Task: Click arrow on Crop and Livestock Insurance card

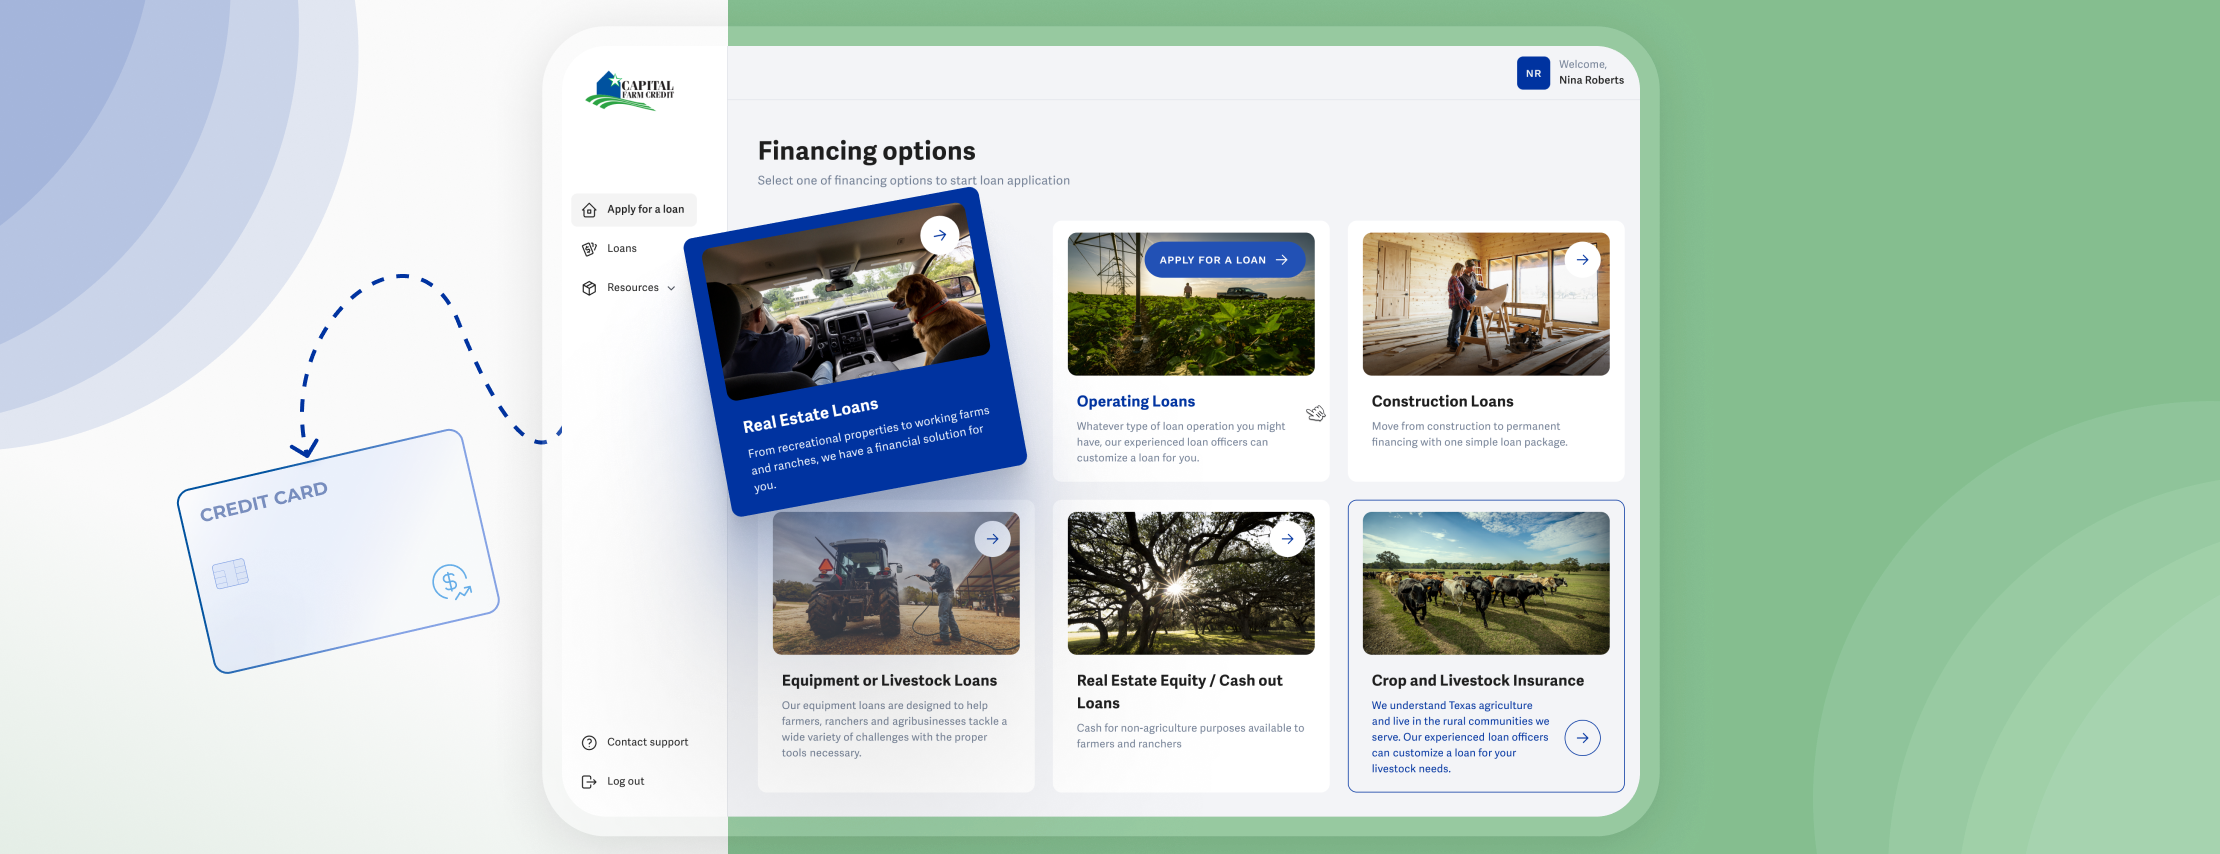Action: [1582, 738]
